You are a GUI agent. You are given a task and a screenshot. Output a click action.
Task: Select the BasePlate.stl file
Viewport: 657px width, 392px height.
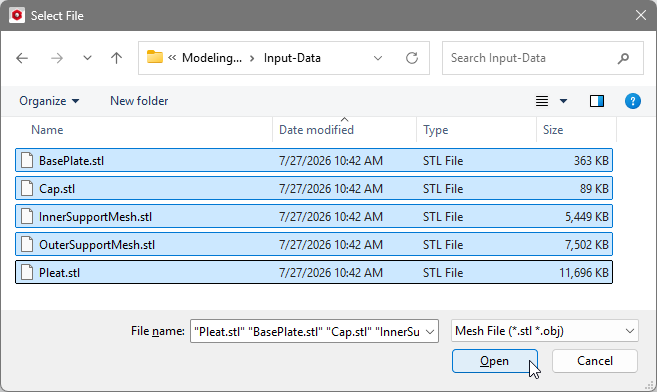pos(314,160)
